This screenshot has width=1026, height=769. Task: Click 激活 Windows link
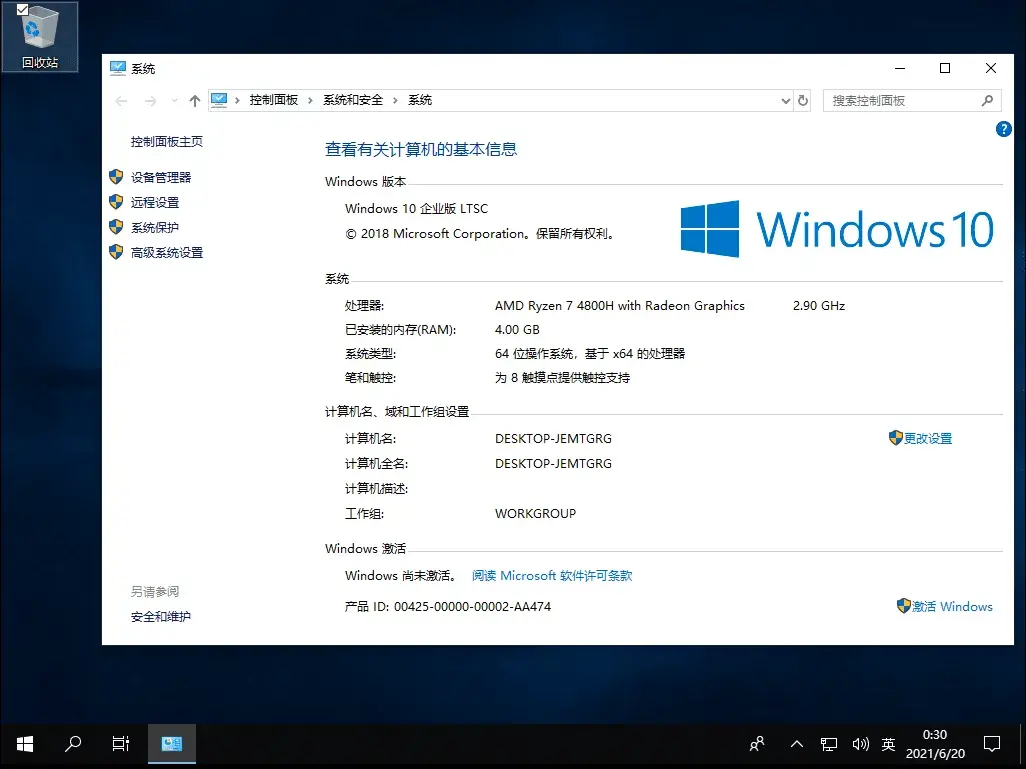952,607
